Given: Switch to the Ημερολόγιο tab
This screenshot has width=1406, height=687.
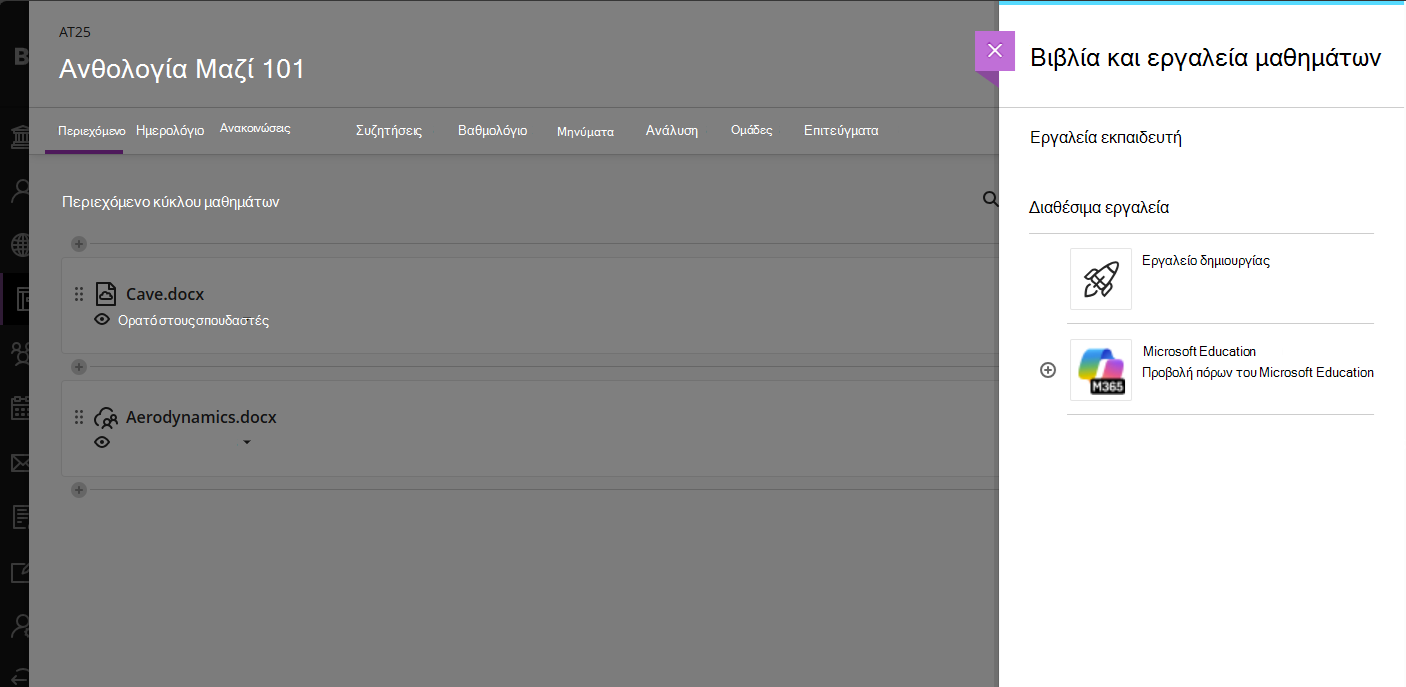Looking at the screenshot, I should 170,130.
